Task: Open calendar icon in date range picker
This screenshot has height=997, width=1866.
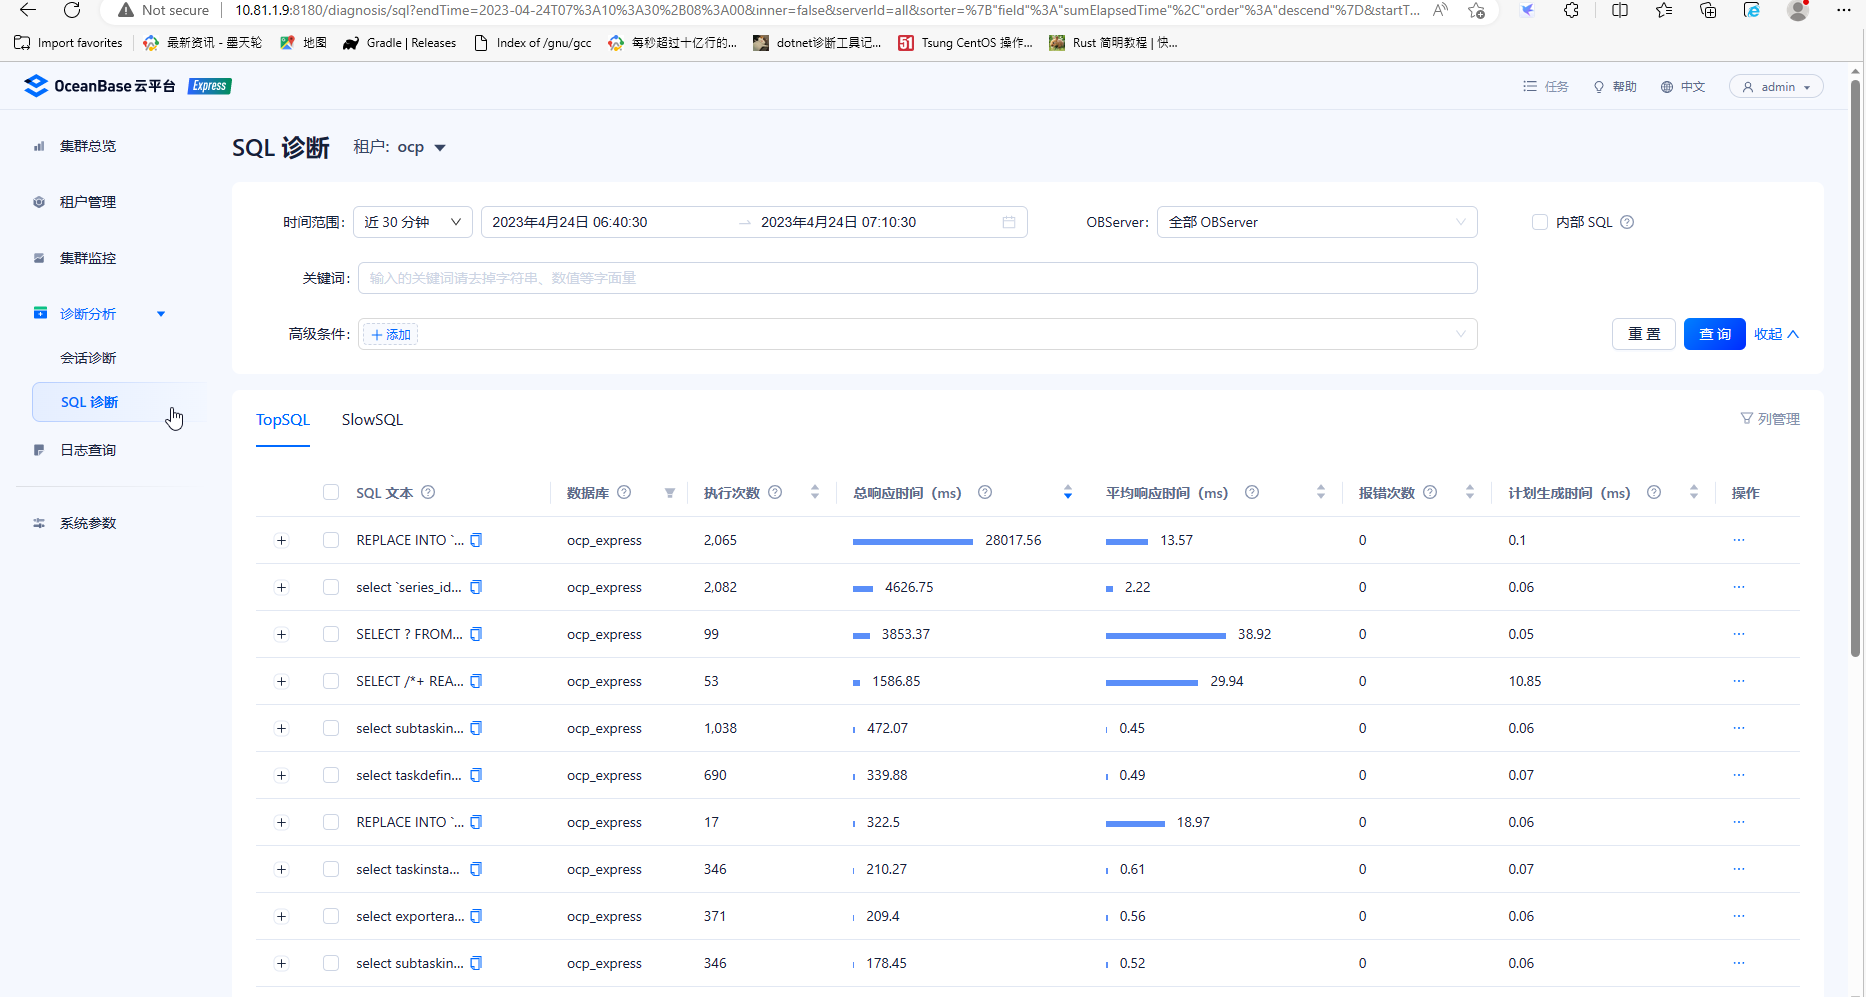Action: tap(1009, 222)
